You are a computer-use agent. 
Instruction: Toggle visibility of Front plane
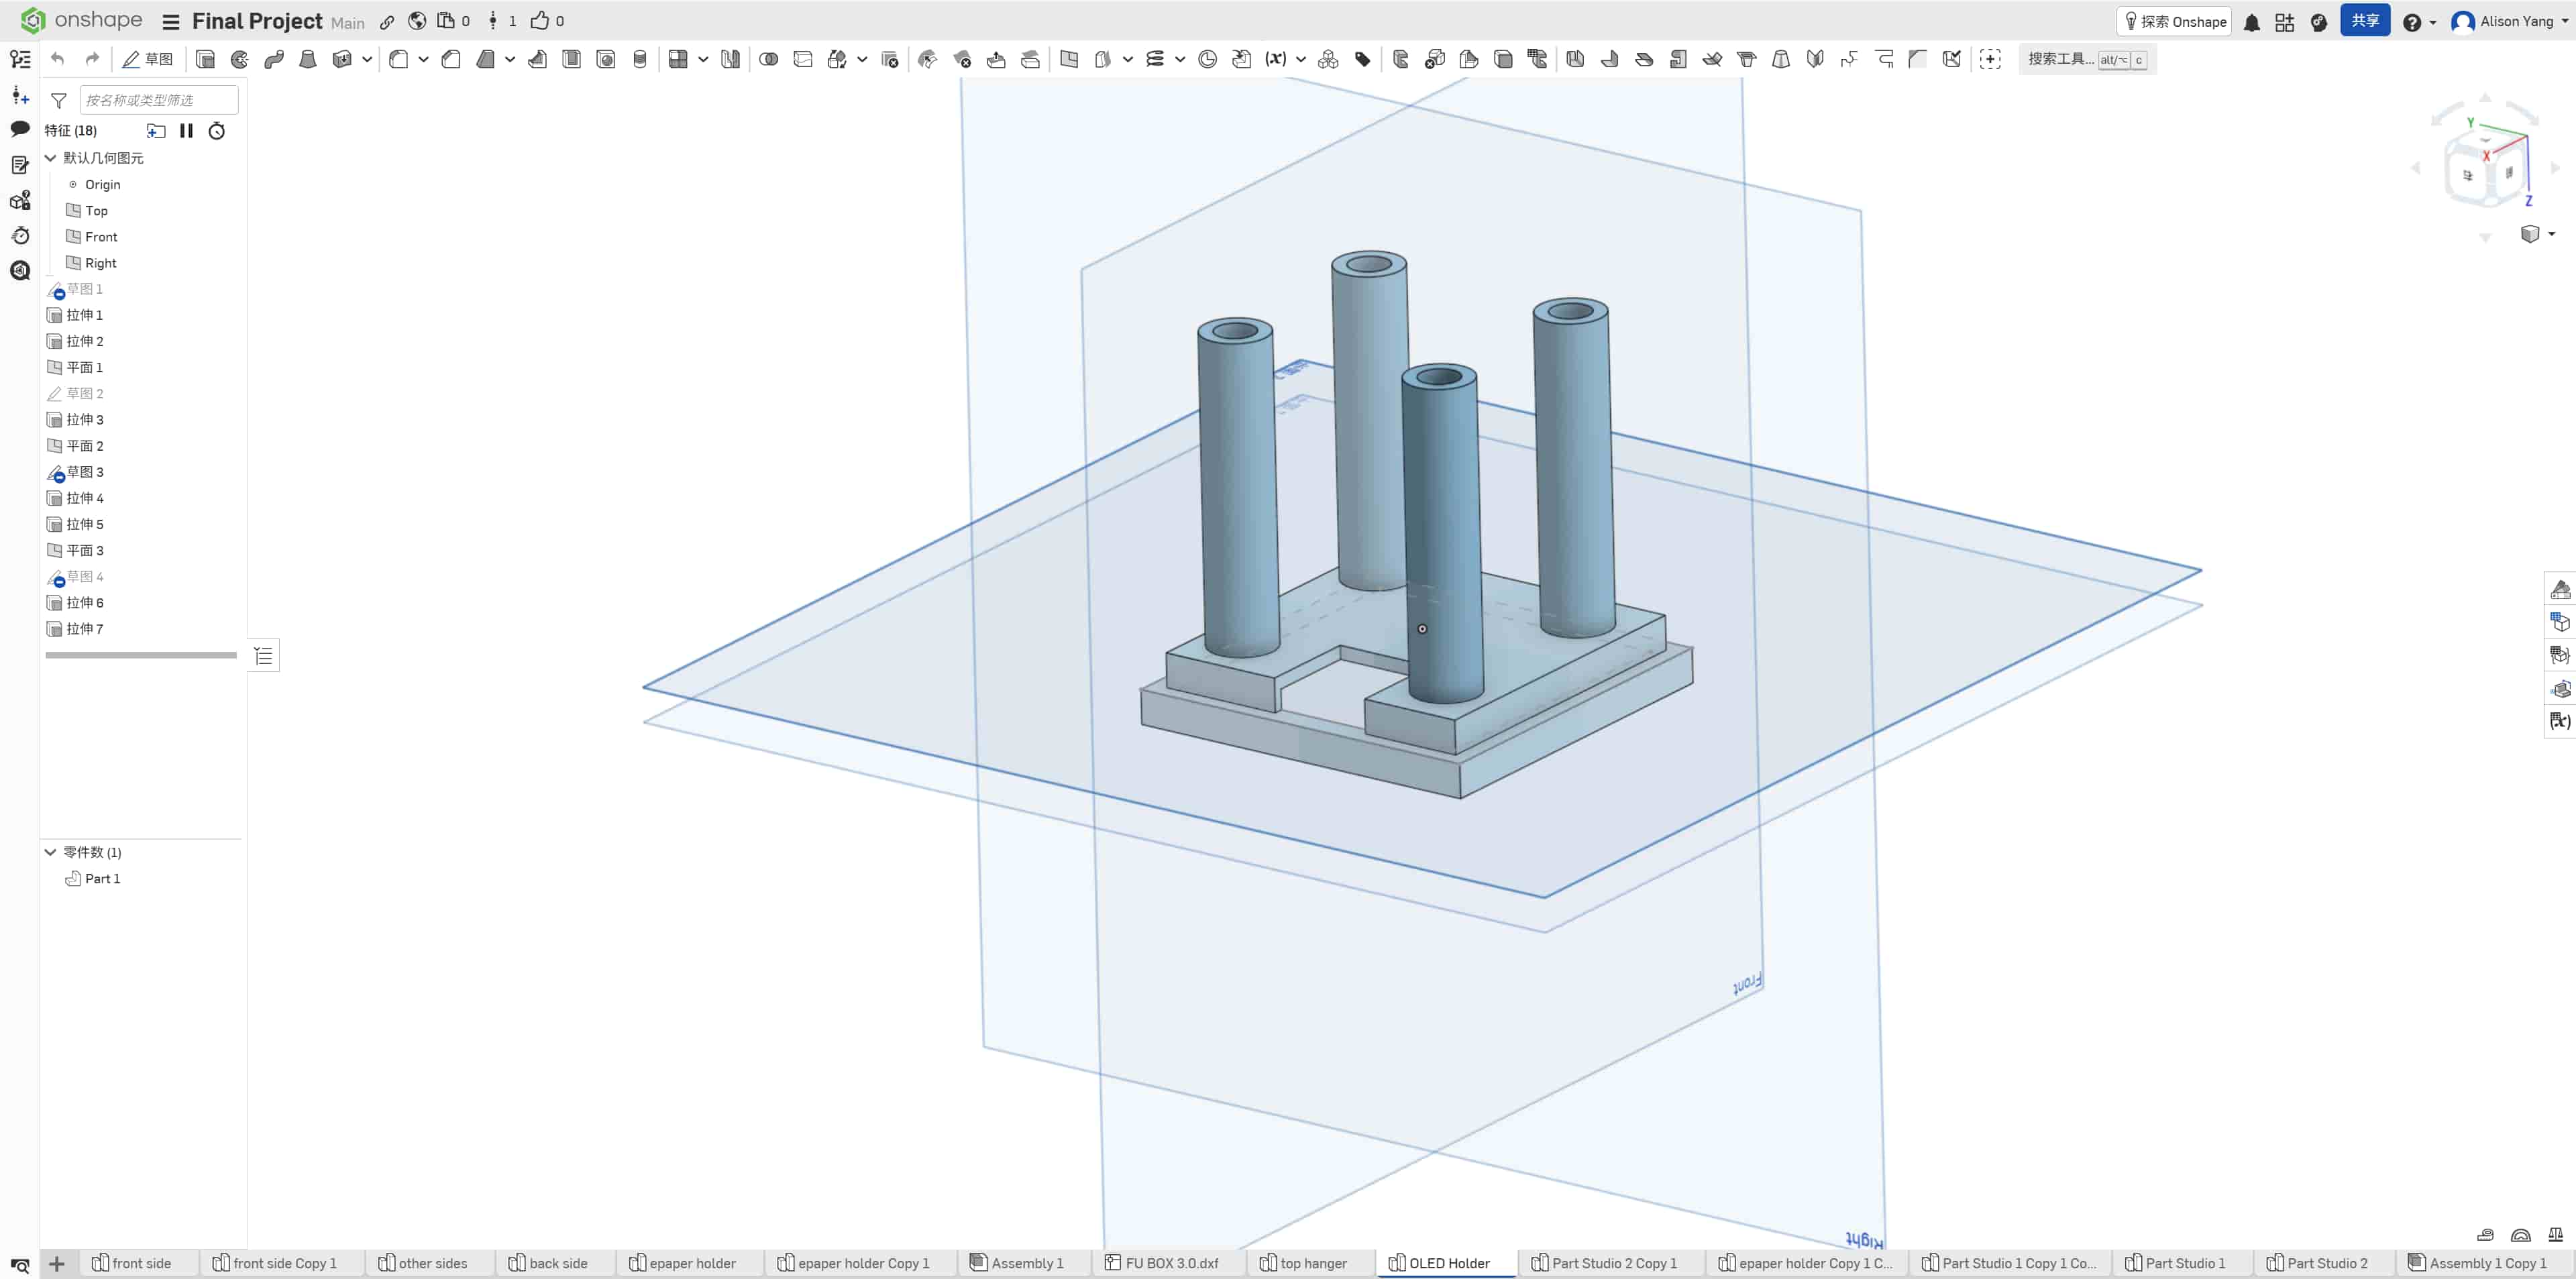click(73, 236)
